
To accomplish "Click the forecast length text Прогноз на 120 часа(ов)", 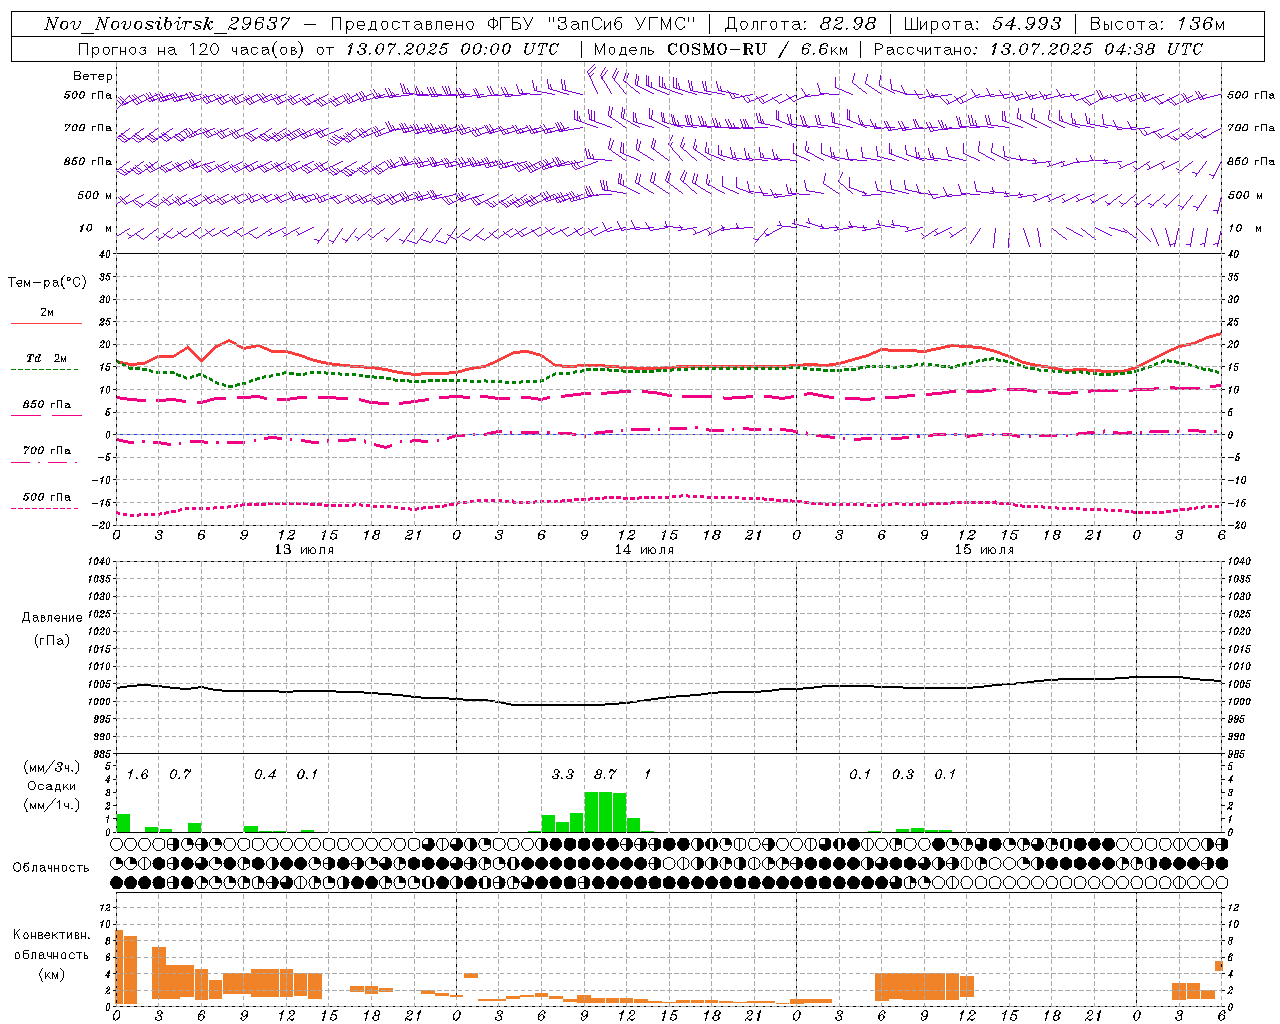I will [191, 49].
